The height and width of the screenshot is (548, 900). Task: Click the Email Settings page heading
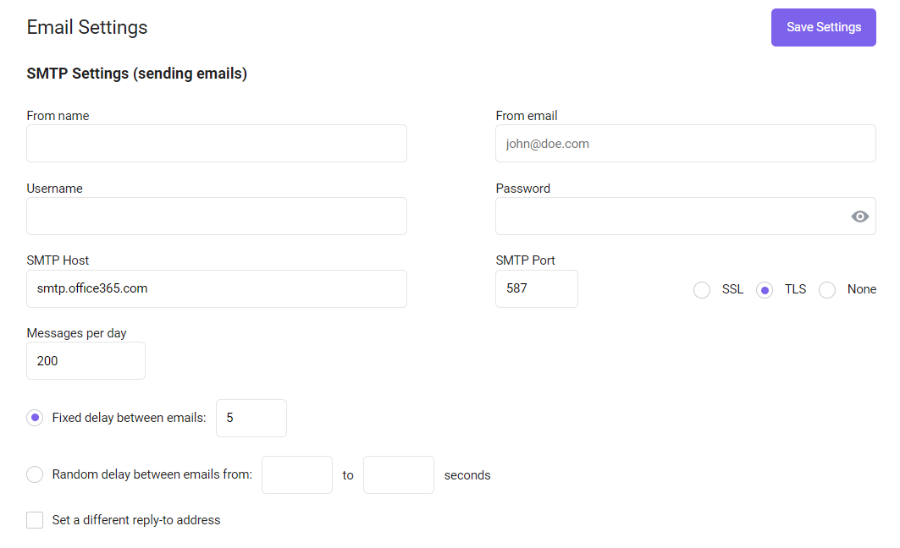(x=87, y=27)
